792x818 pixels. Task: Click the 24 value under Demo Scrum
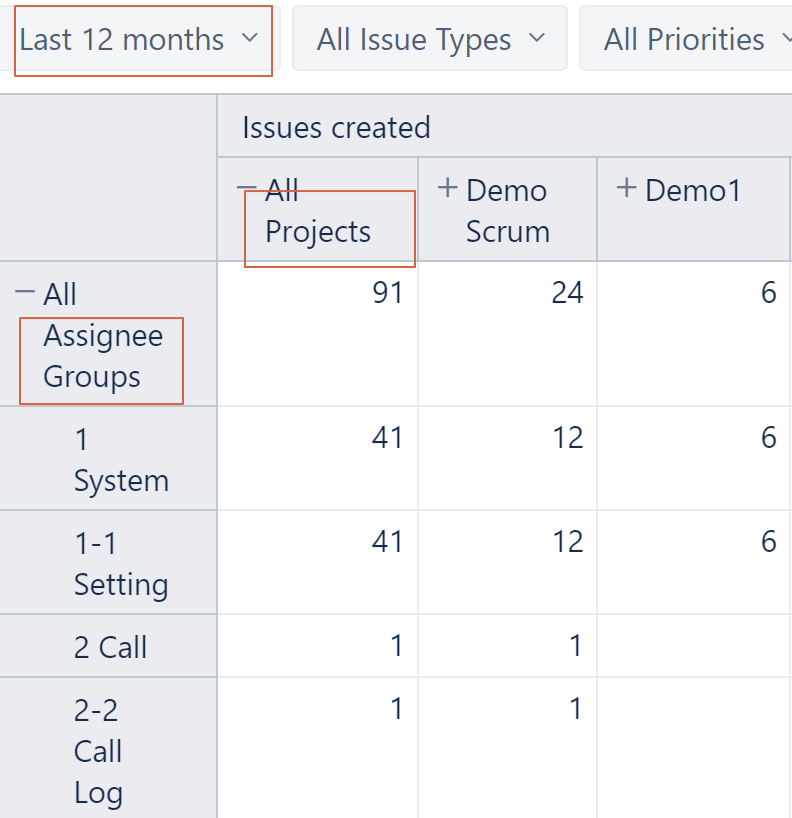565,292
